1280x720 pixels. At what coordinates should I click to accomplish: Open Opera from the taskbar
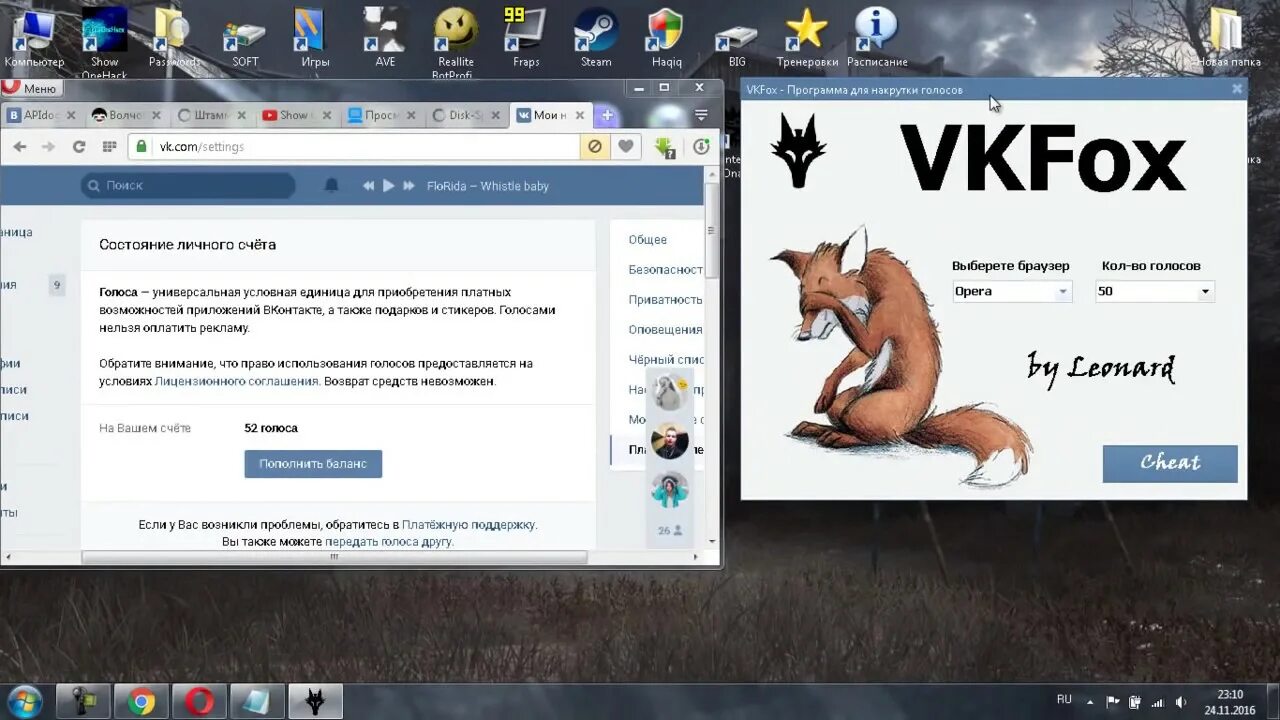[x=199, y=702]
